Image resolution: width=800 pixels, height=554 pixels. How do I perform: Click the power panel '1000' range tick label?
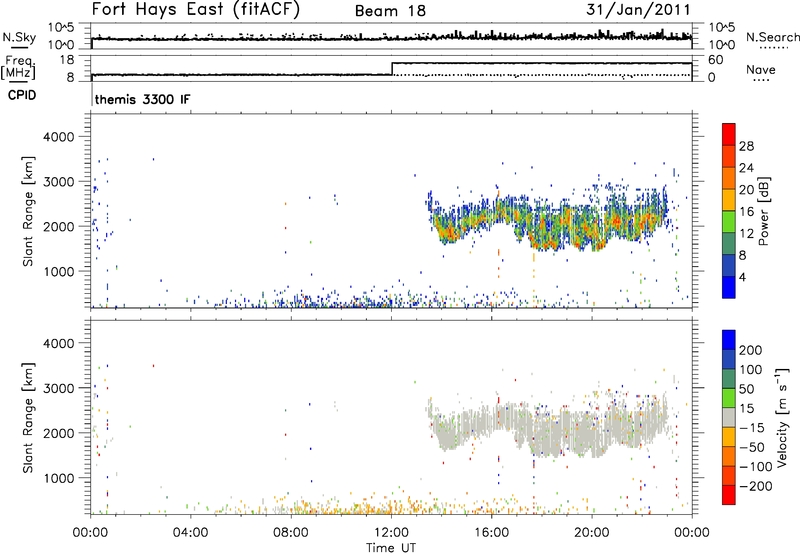click(58, 271)
